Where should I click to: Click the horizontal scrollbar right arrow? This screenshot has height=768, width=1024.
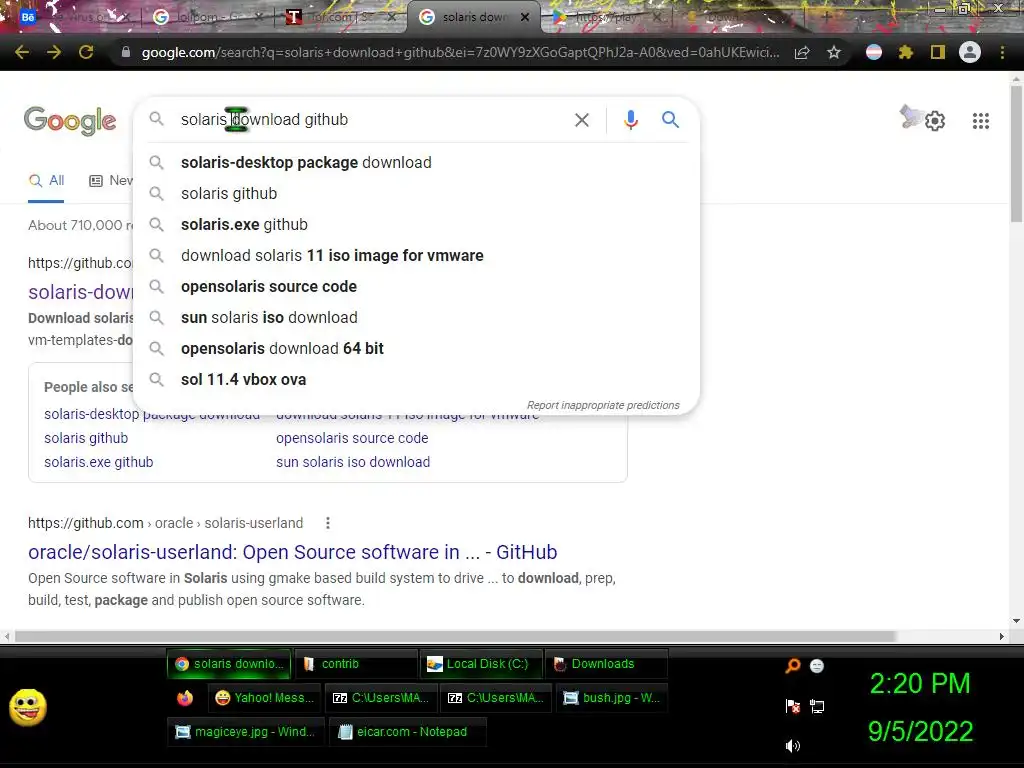pyautogui.click(x=1002, y=636)
